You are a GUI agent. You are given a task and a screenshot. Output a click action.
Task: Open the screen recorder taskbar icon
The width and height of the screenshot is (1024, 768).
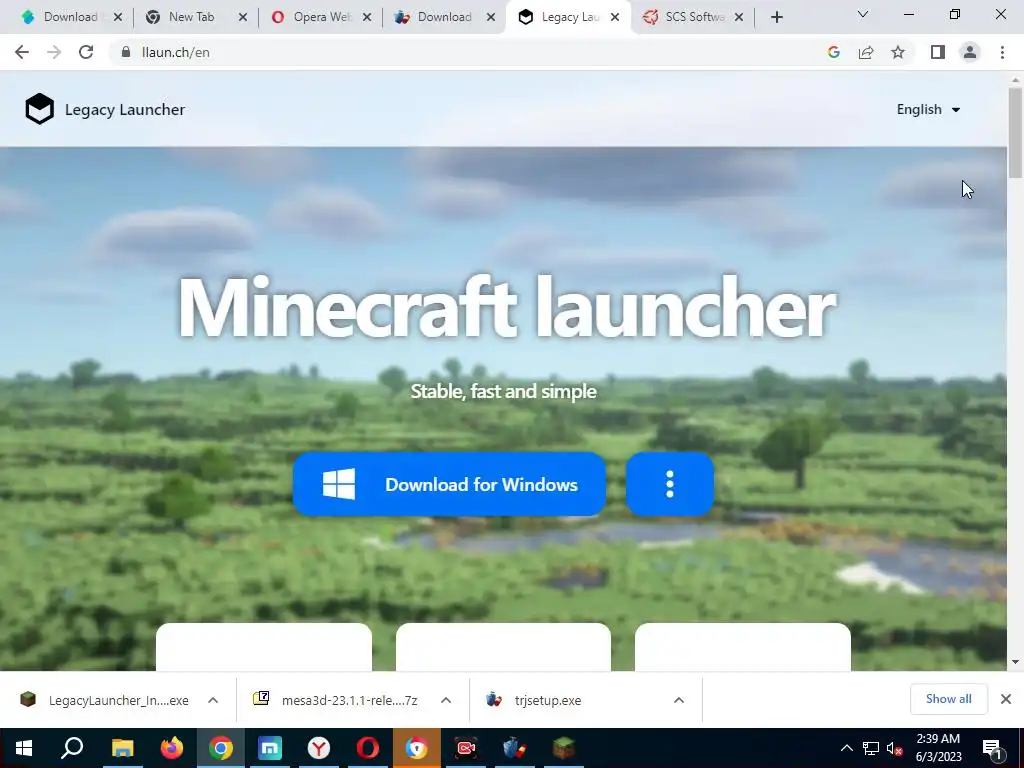(466, 748)
